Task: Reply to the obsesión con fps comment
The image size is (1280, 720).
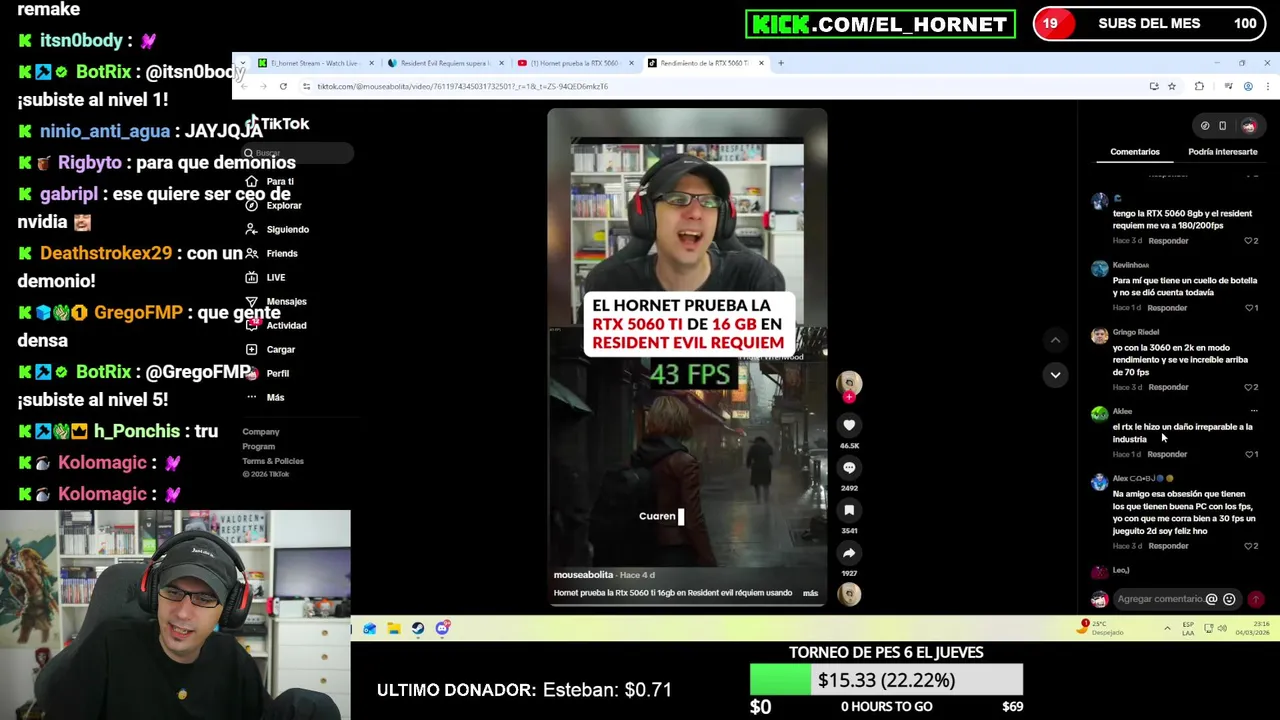Action: point(1168,546)
